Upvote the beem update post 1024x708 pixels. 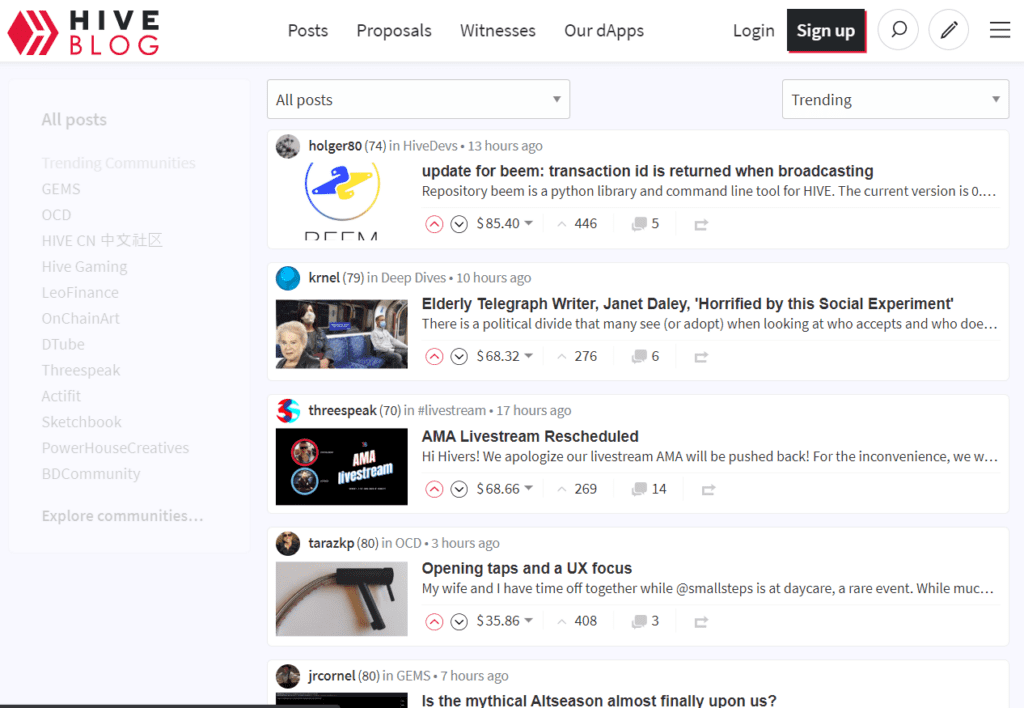coord(434,224)
